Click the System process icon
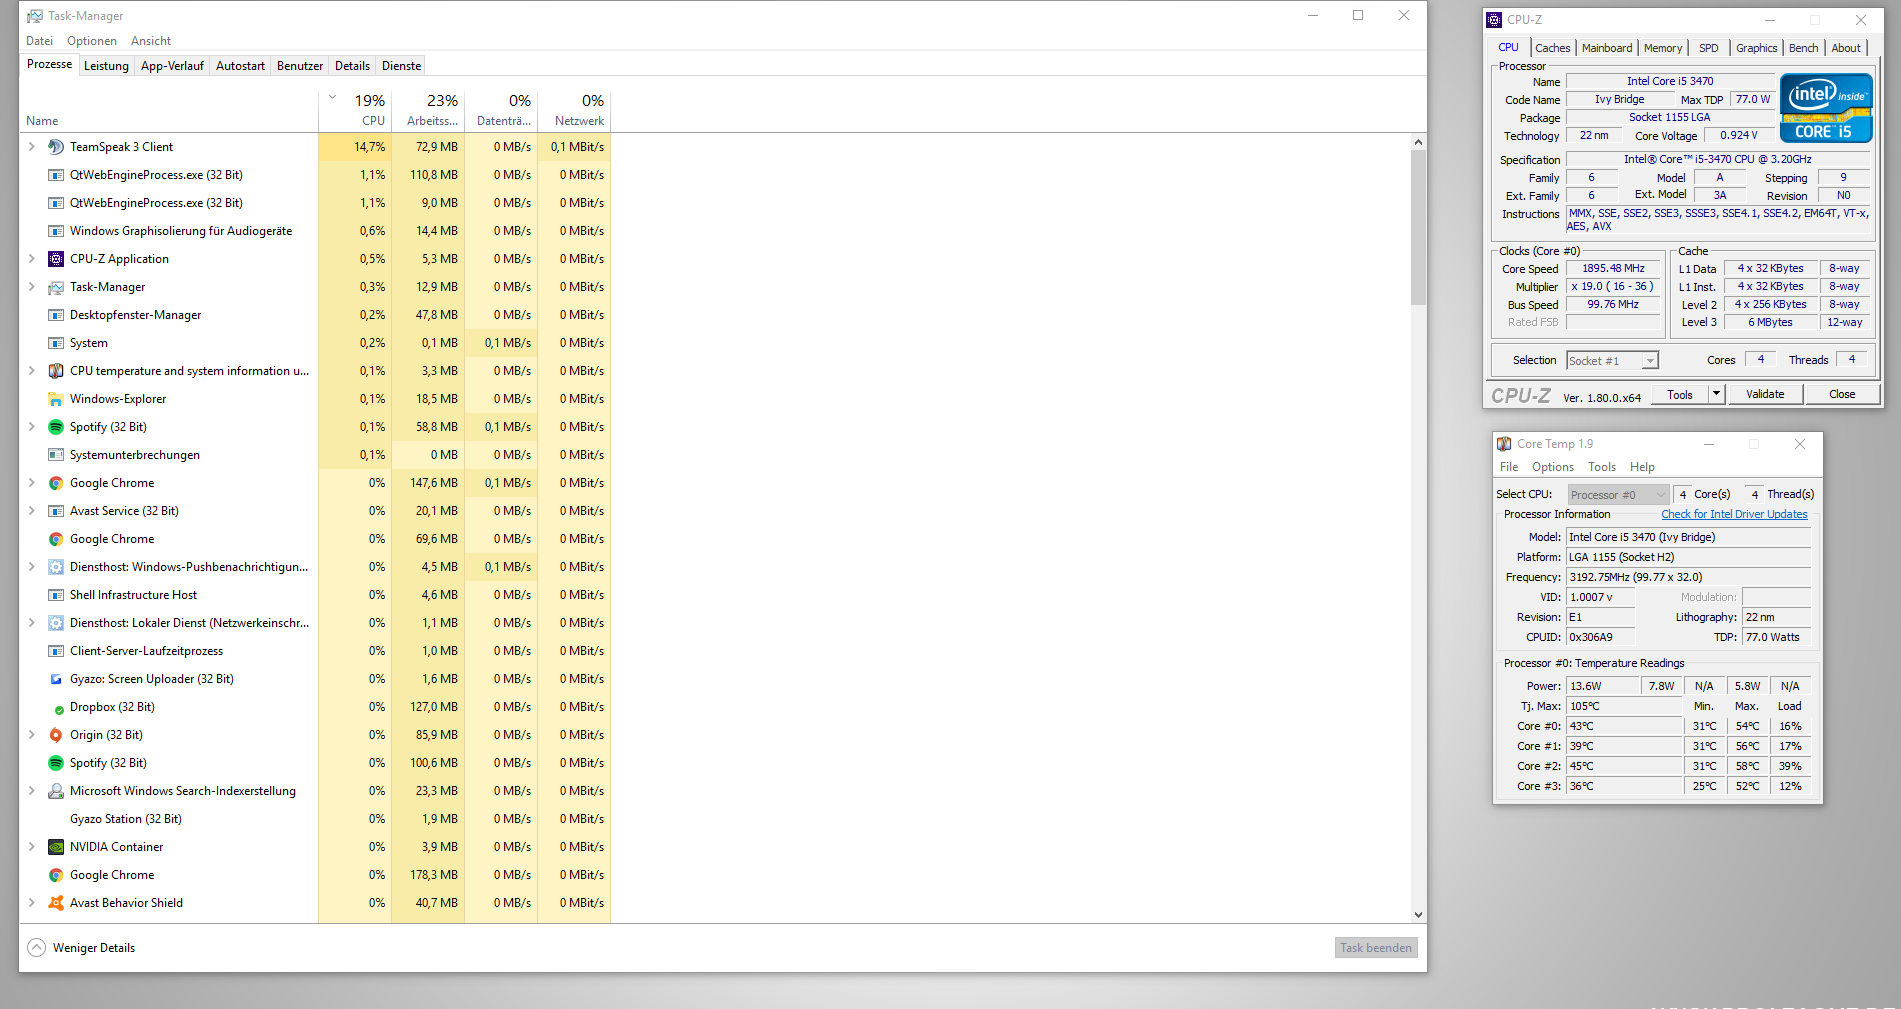Screen dimensions: 1901x1009 point(56,343)
